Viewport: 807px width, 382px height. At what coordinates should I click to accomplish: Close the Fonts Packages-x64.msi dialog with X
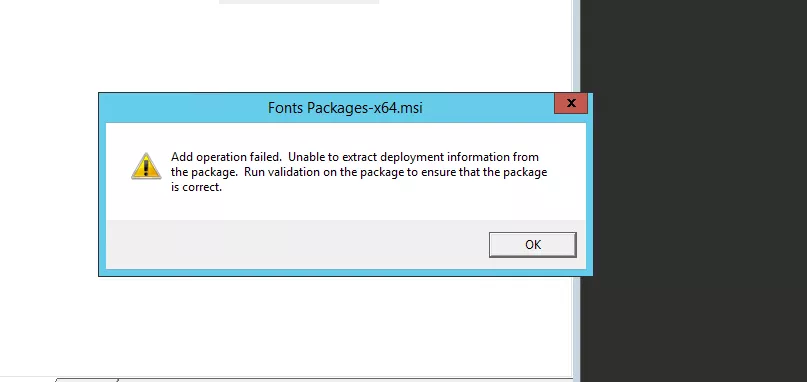[571, 103]
